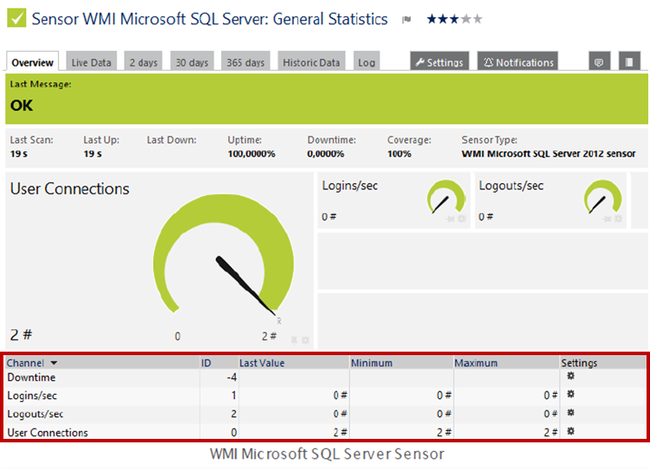The height and width of the screenshot is (470, 650).
Task: Click the comment icon button near Notifications
Action: (x=599, y=62)
